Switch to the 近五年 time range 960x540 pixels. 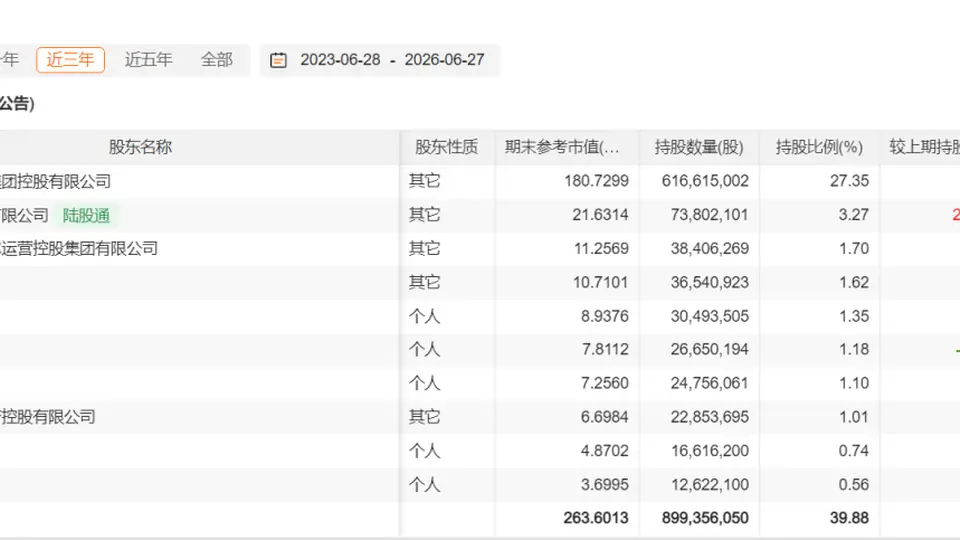tap(148, 60)
